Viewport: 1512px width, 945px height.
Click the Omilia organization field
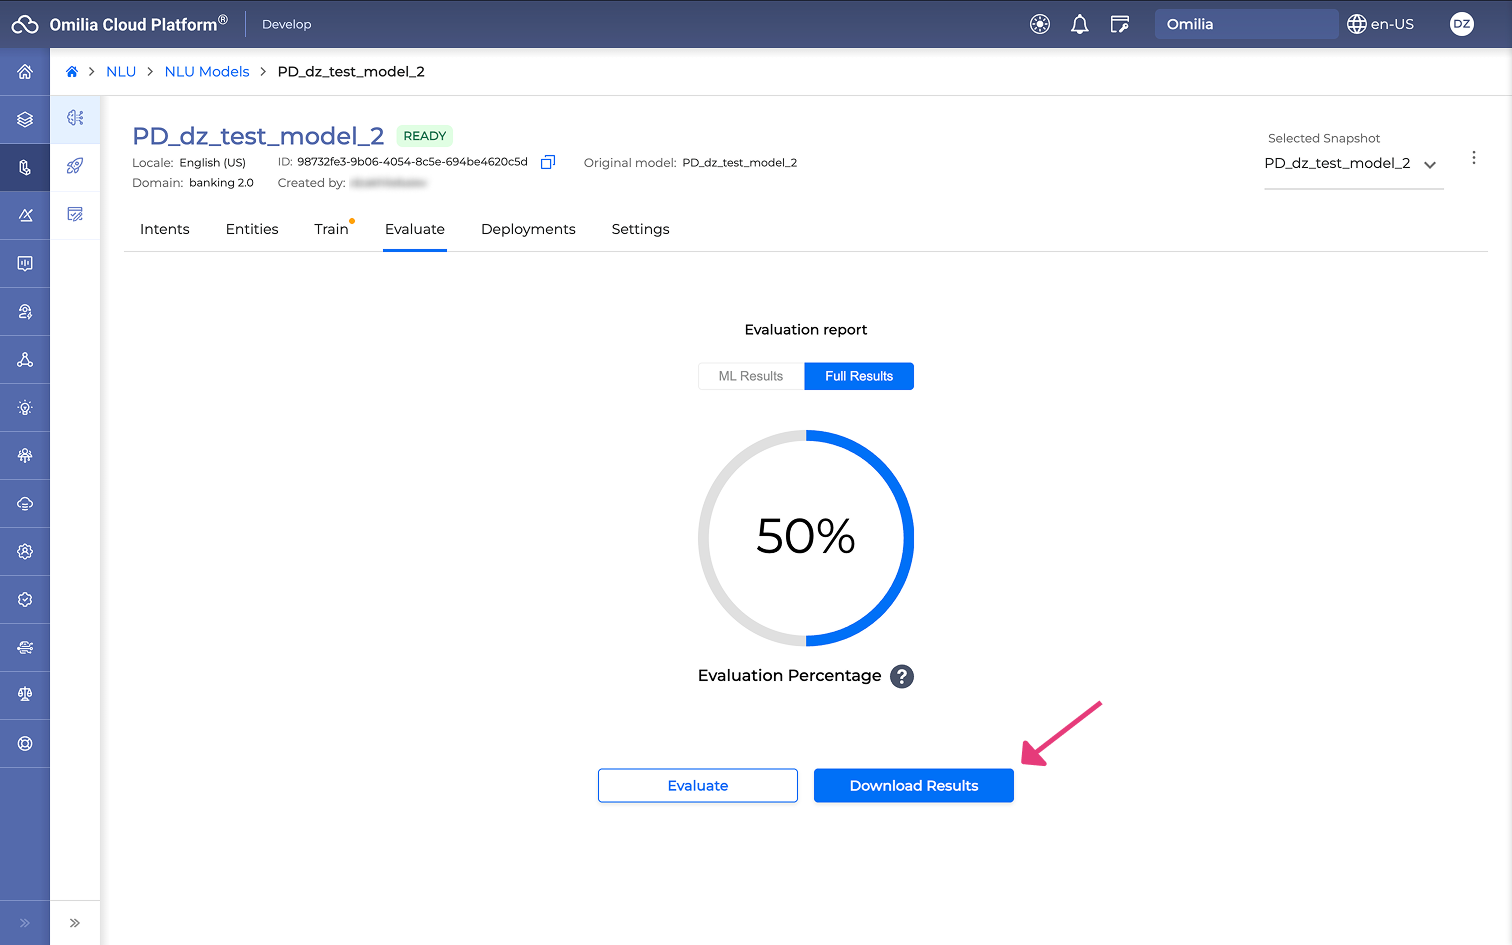(1245, 24)
